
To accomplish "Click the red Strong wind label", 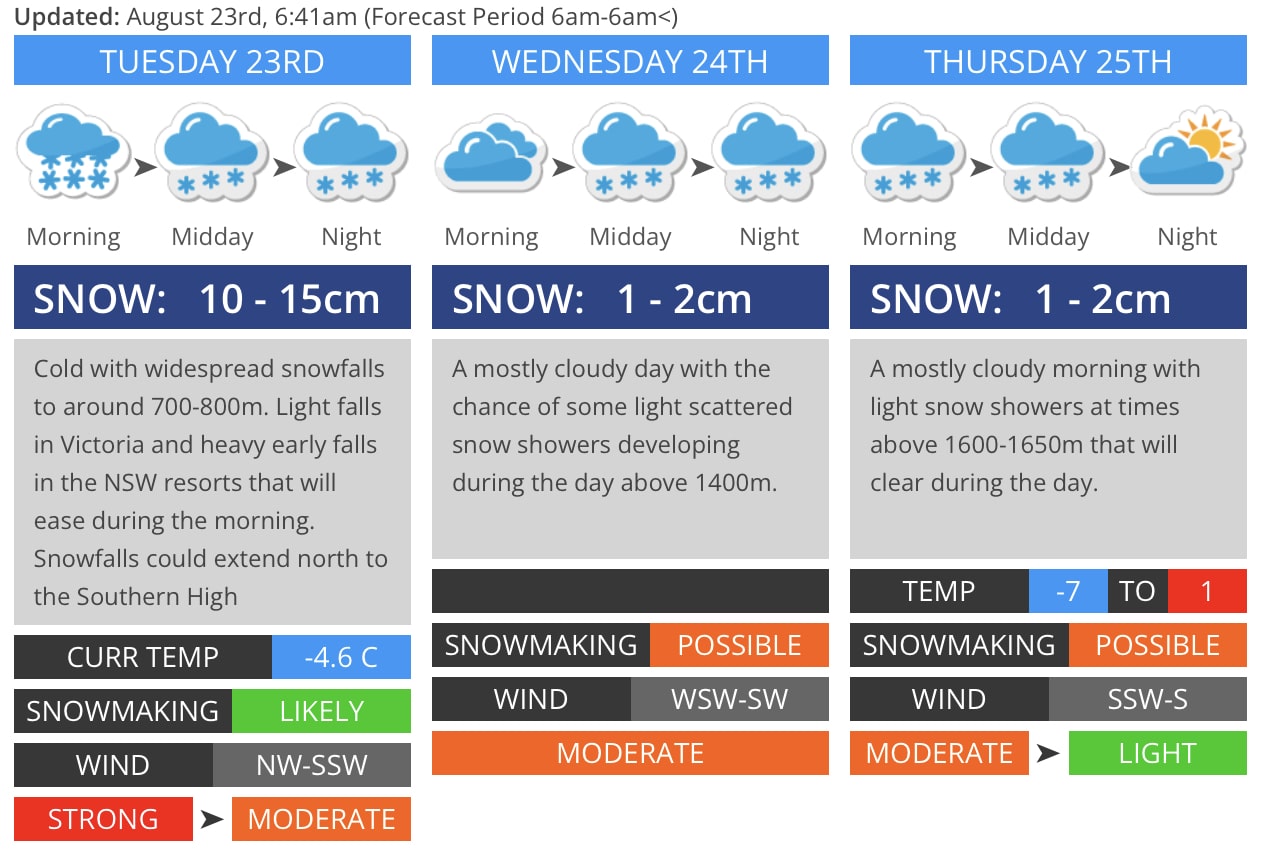I will [103, 819].
